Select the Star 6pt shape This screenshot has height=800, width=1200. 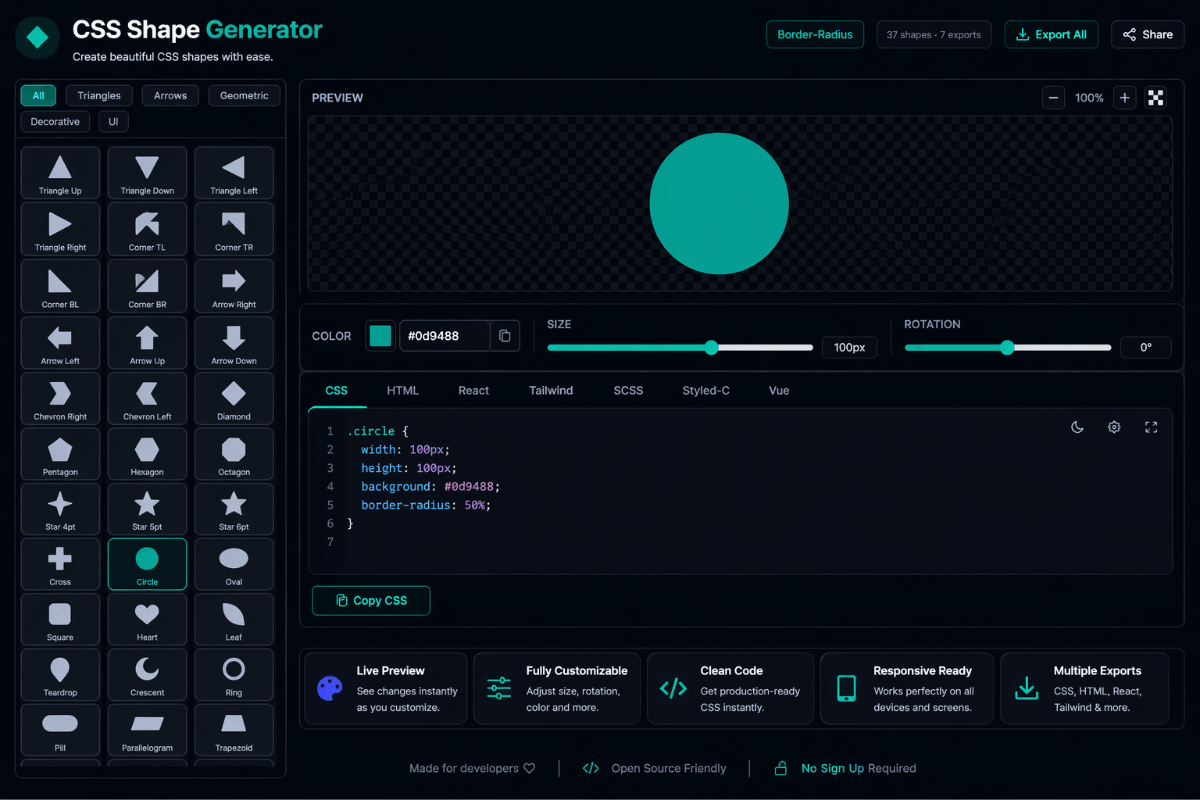(x=234, y=509)
